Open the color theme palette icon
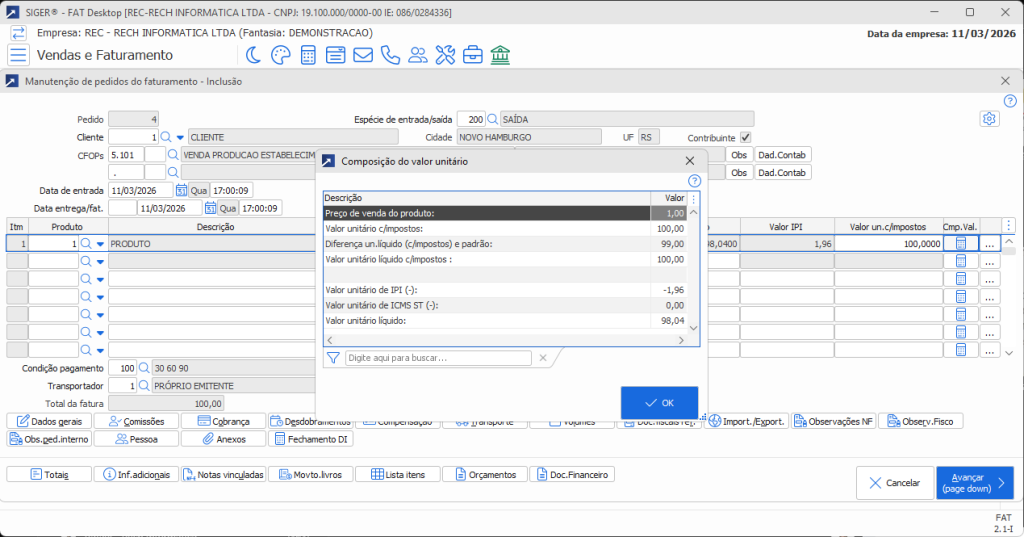1024x537 pixels. 280,55
